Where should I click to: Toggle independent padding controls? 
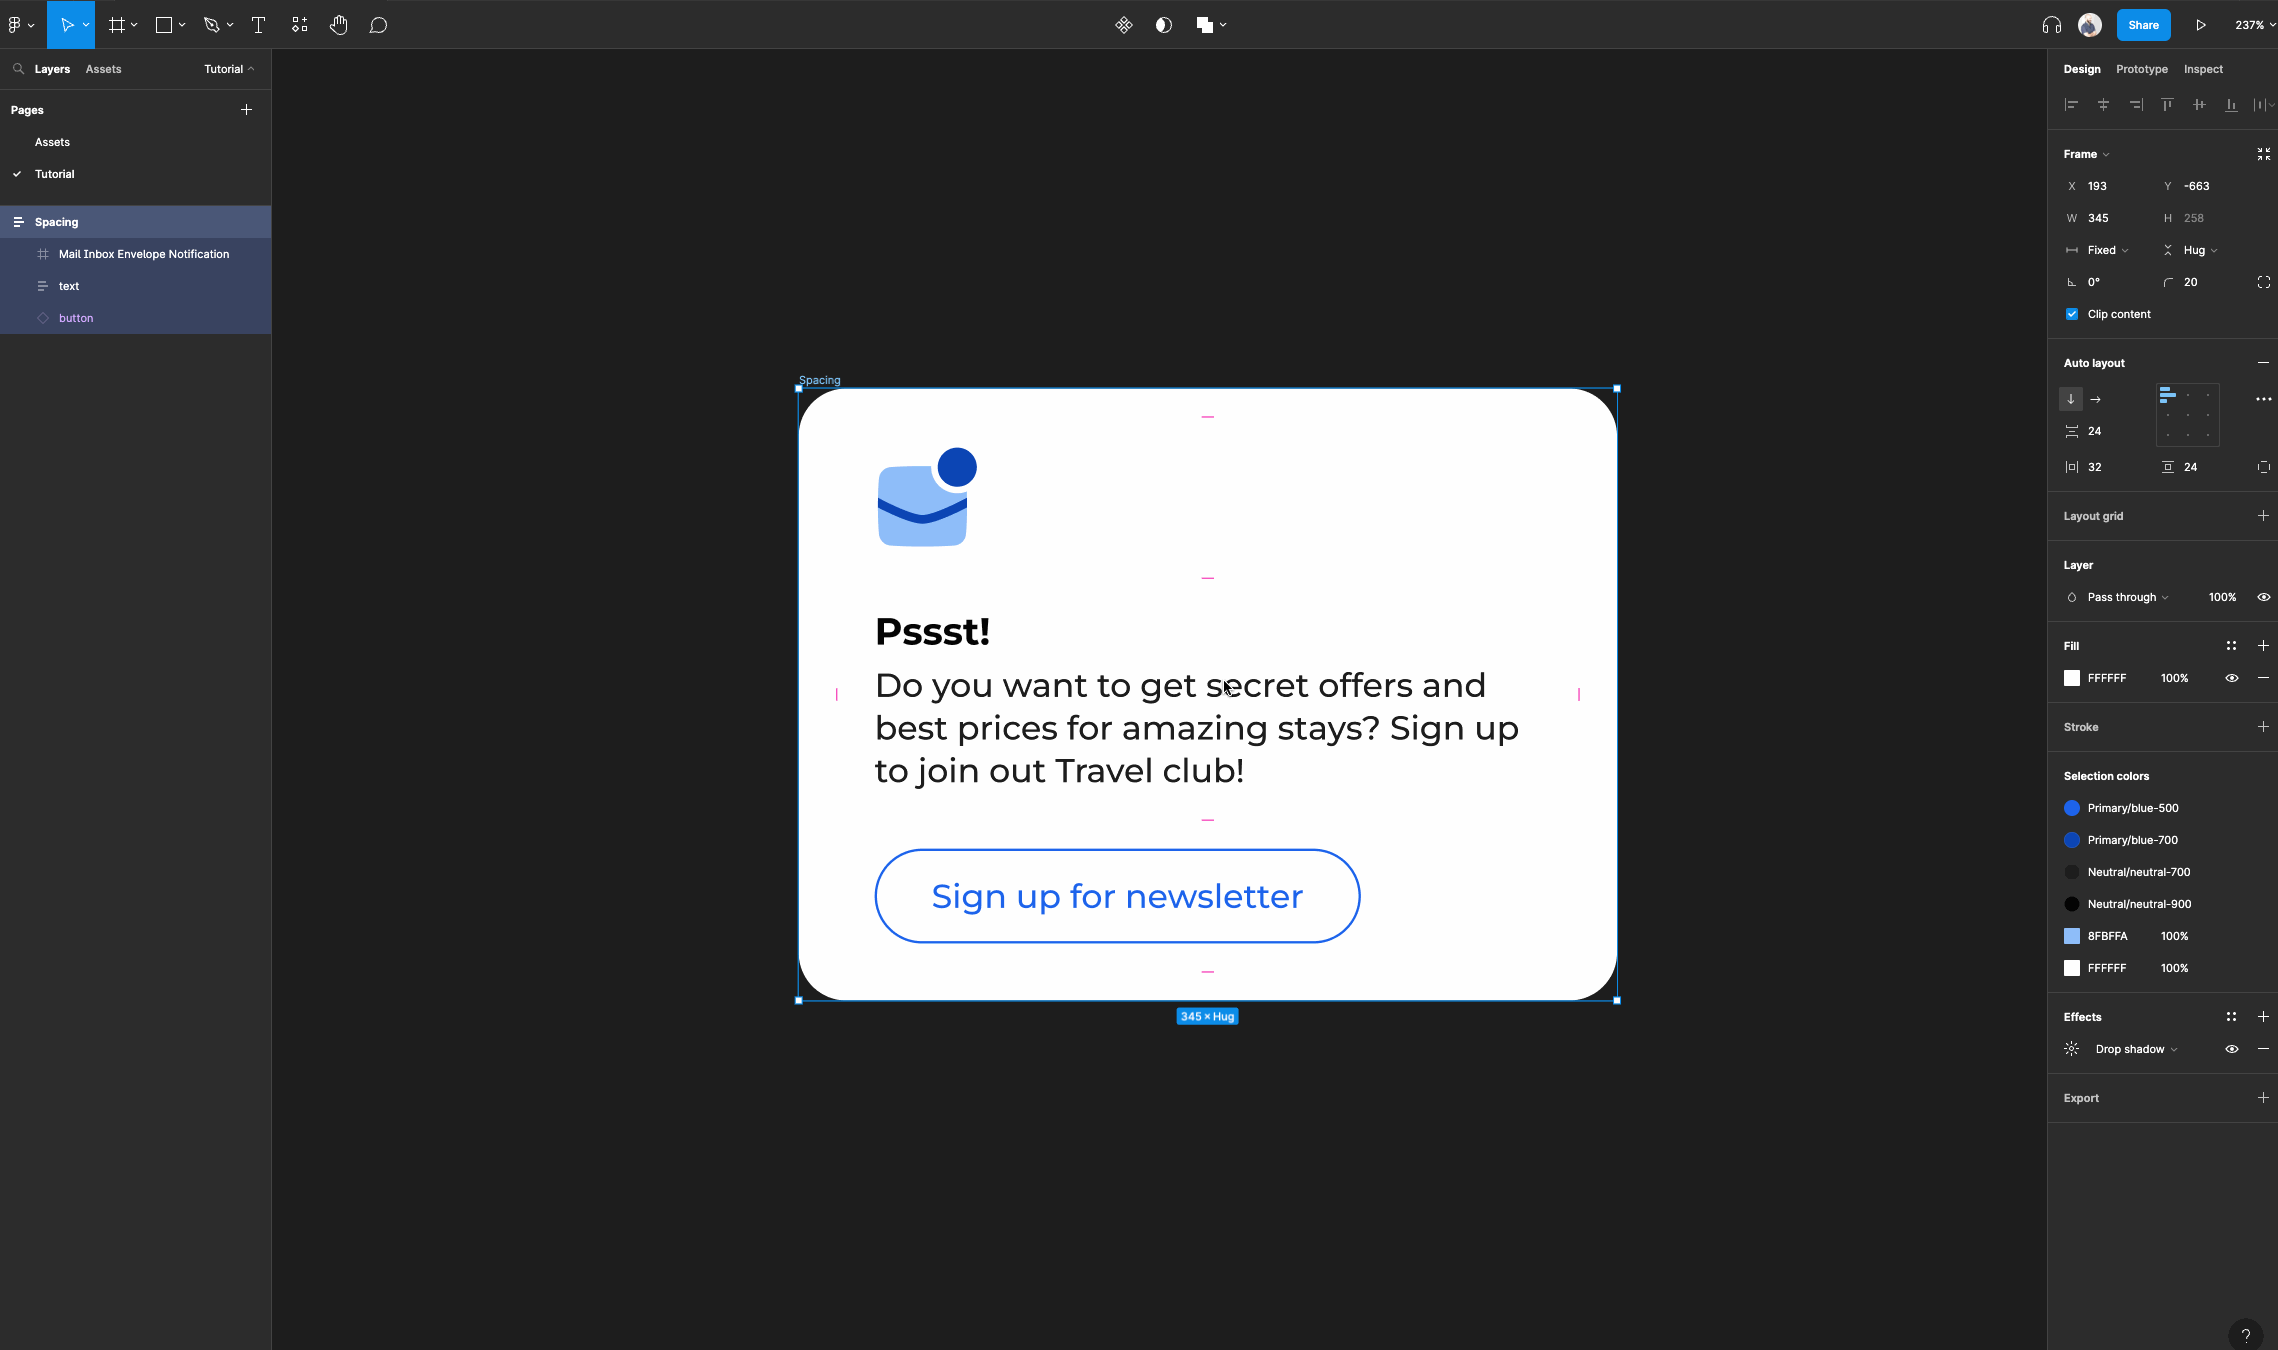[x=2264, y=467]
